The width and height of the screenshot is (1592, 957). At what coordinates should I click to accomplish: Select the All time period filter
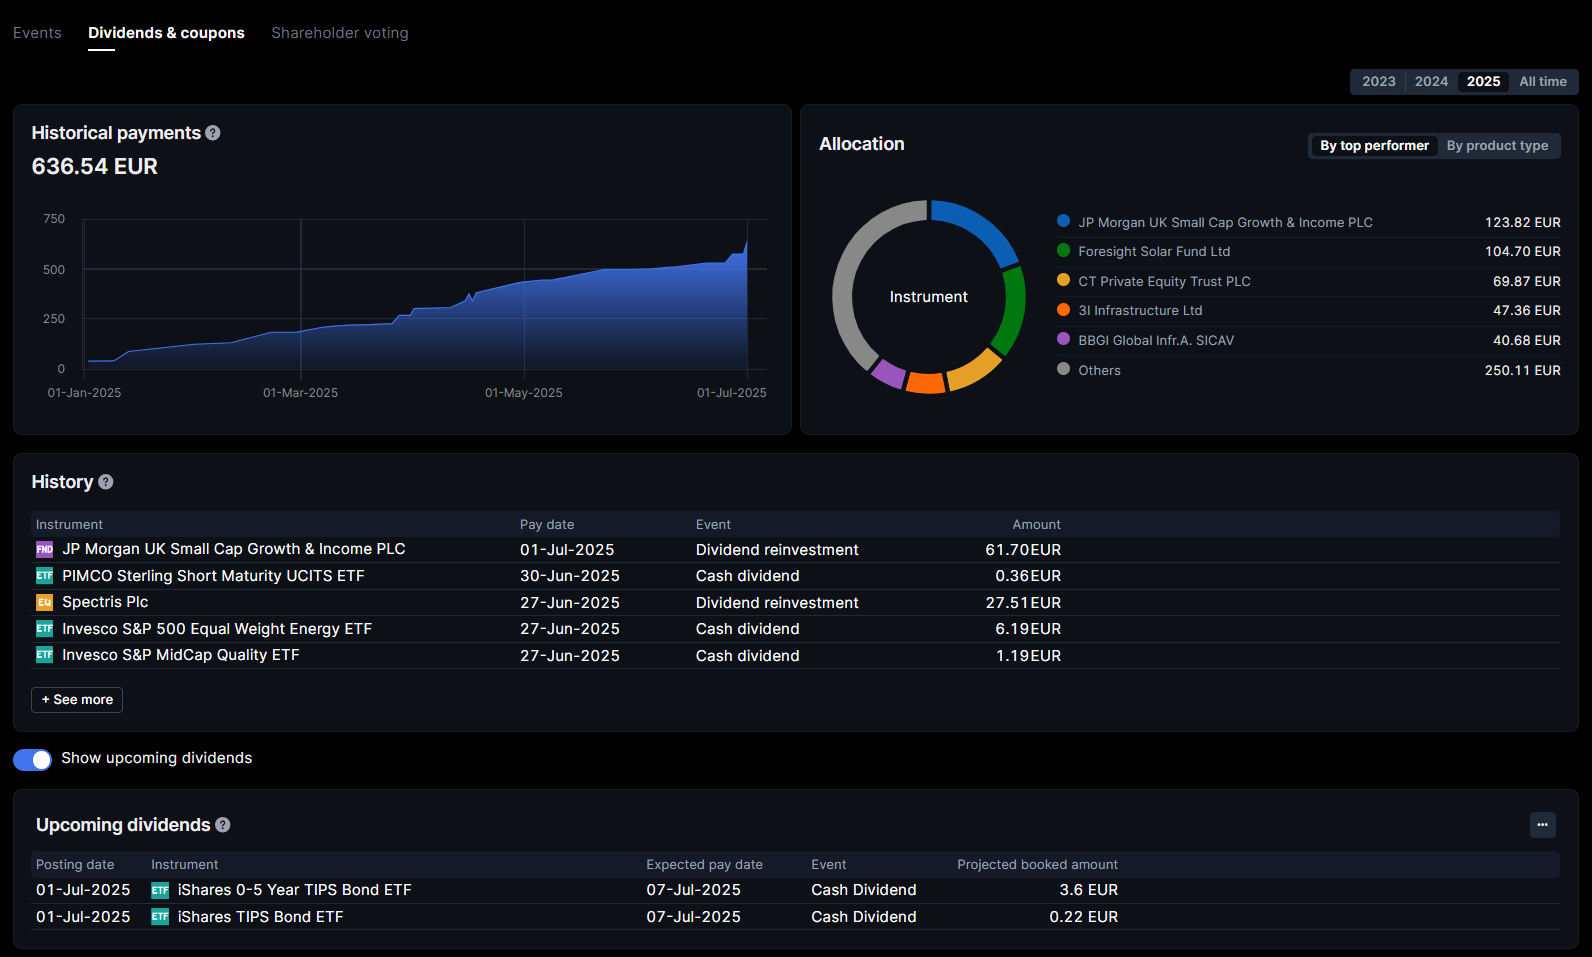coord(1542,82)
